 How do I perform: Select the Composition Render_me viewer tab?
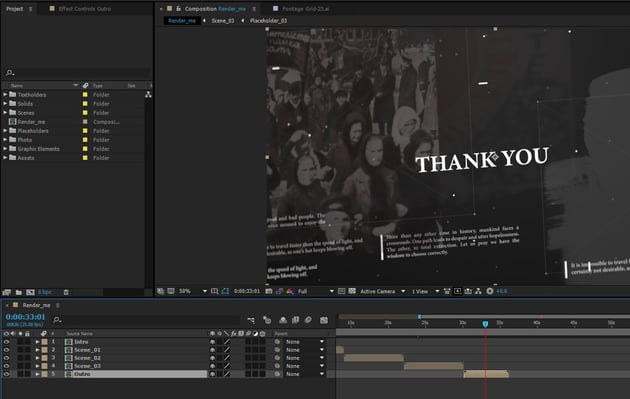[215, 8]
